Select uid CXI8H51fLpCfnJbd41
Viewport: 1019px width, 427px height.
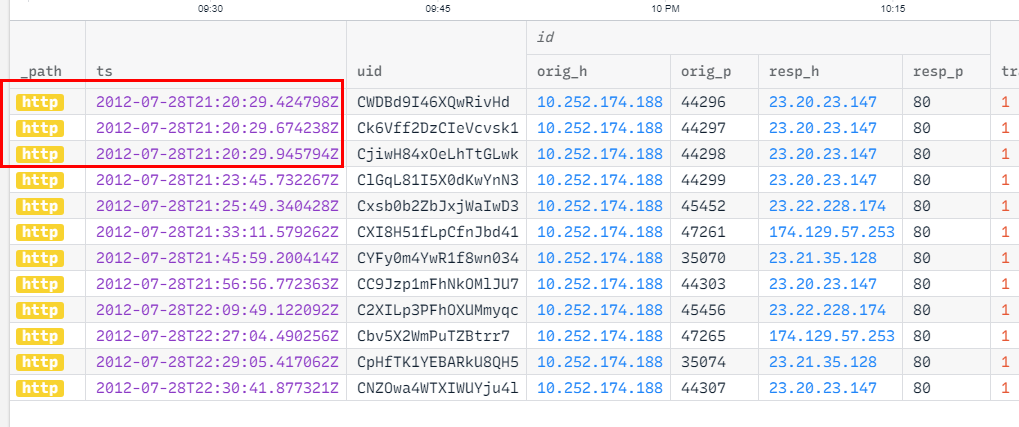pos(438,232)
